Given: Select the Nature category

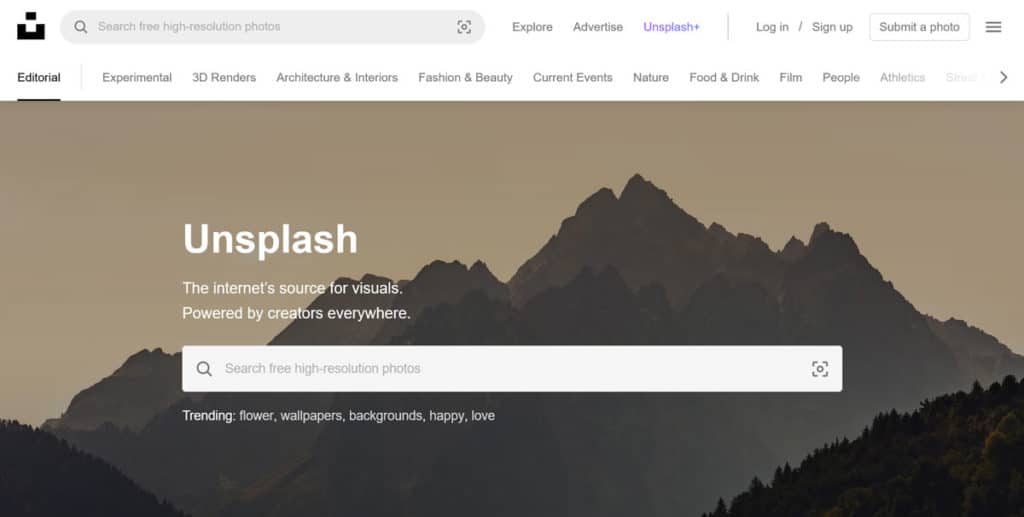Looking at the screenshot, I should point(651,77).
